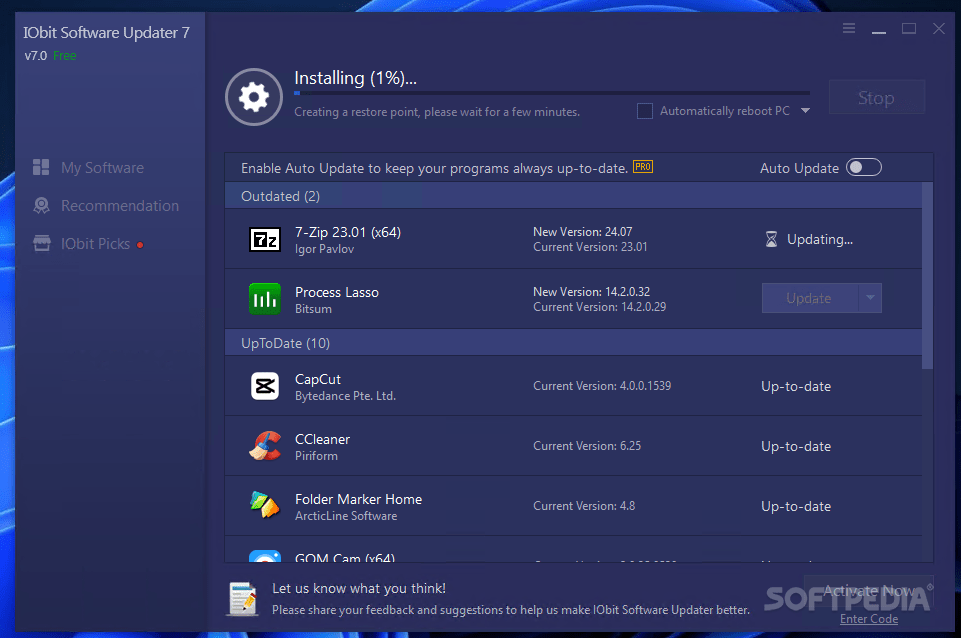Image resolution: width=961 pixels, height=638 pixels.
Task: Click the installing gear icon
Action: 254,97
